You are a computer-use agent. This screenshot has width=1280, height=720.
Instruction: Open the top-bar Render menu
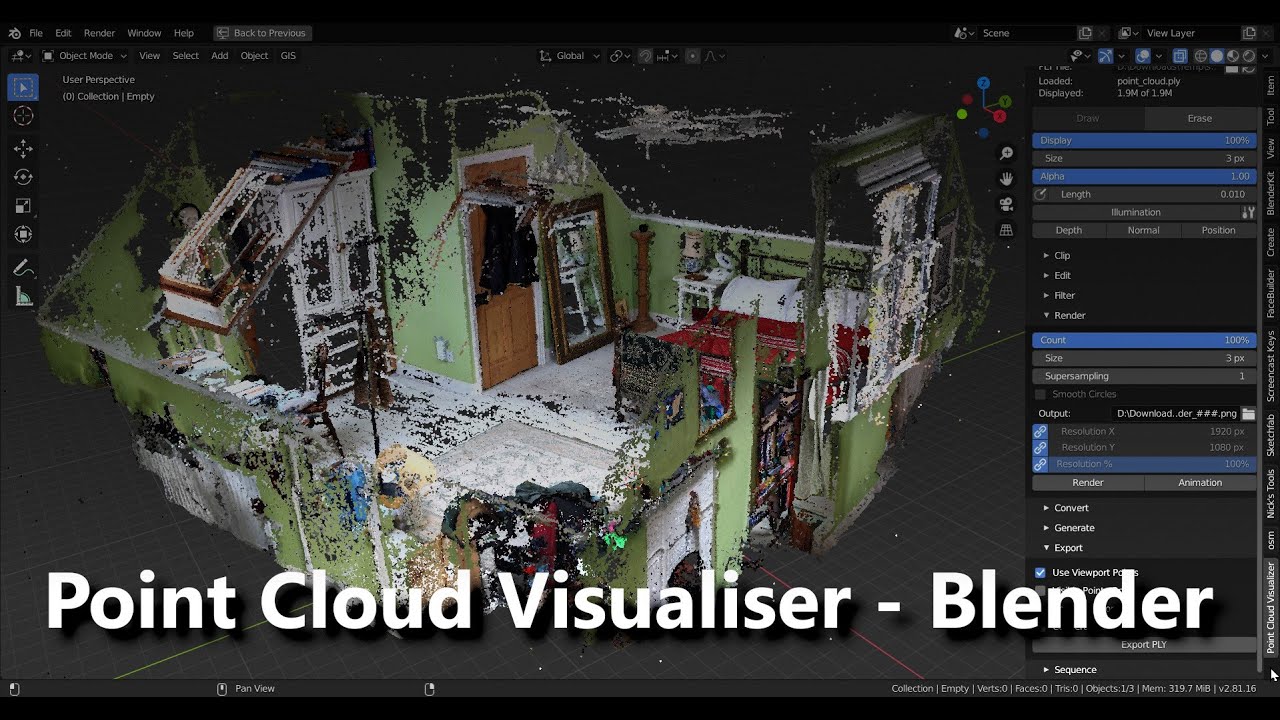click(99, 33)
